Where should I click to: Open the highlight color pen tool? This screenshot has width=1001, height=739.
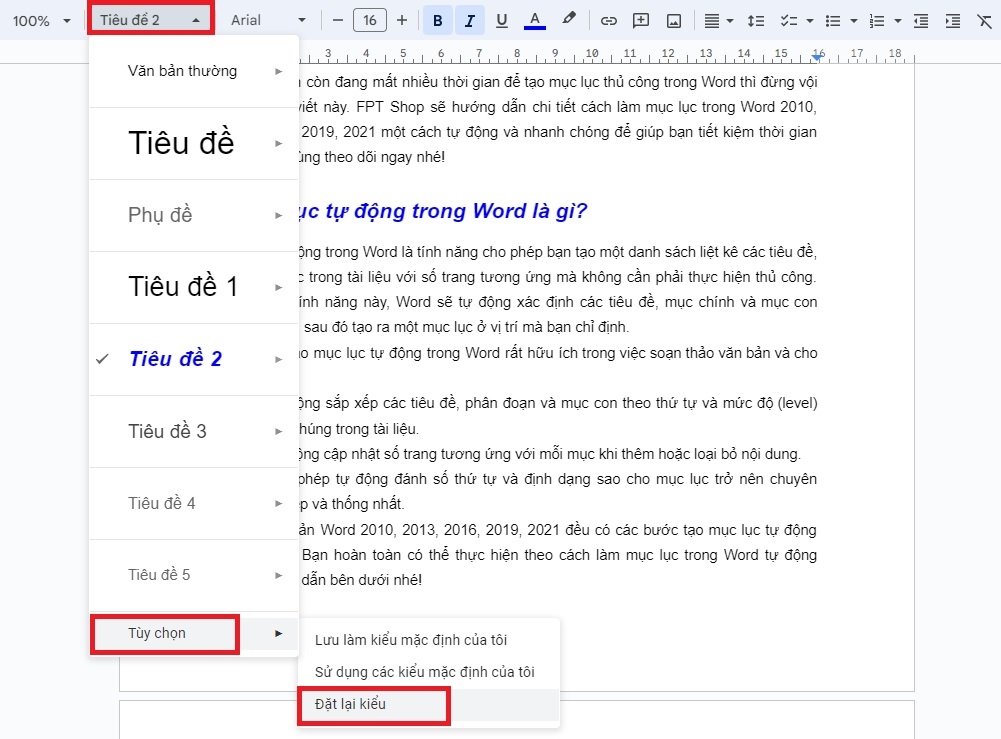(568, 19)
